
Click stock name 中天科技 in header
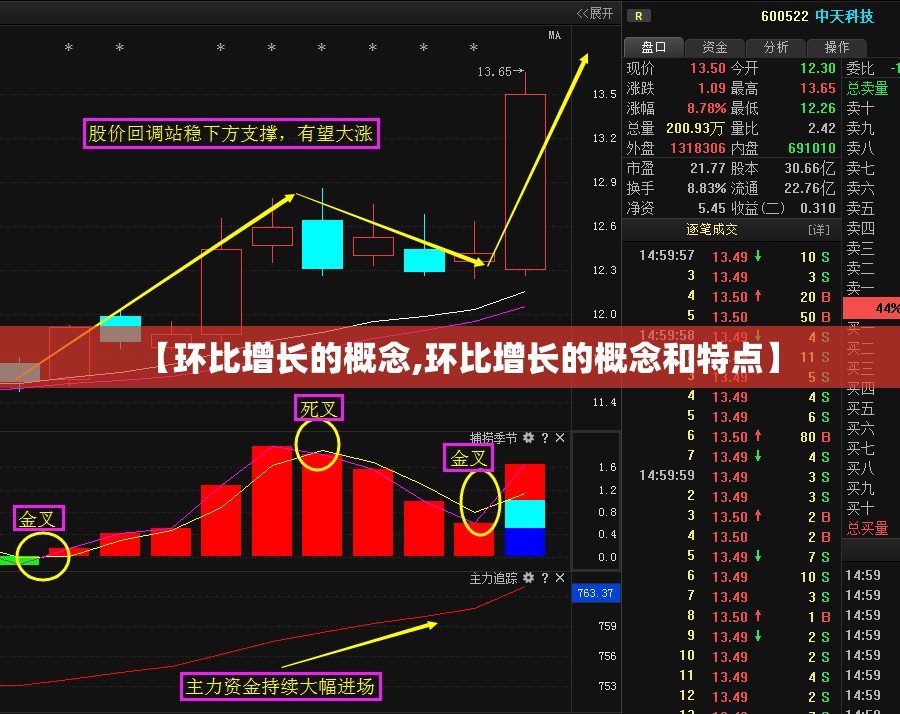click(845, 16)
